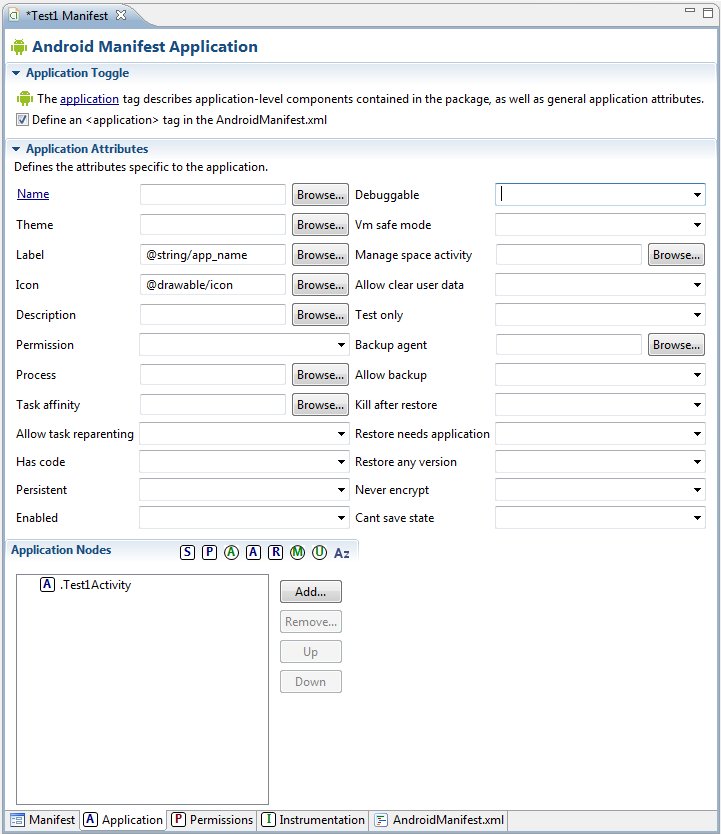Click Browse next to Backup agent field
This screenshot has height=834, width=721.
pyautogui.click(x=676, y=345)
